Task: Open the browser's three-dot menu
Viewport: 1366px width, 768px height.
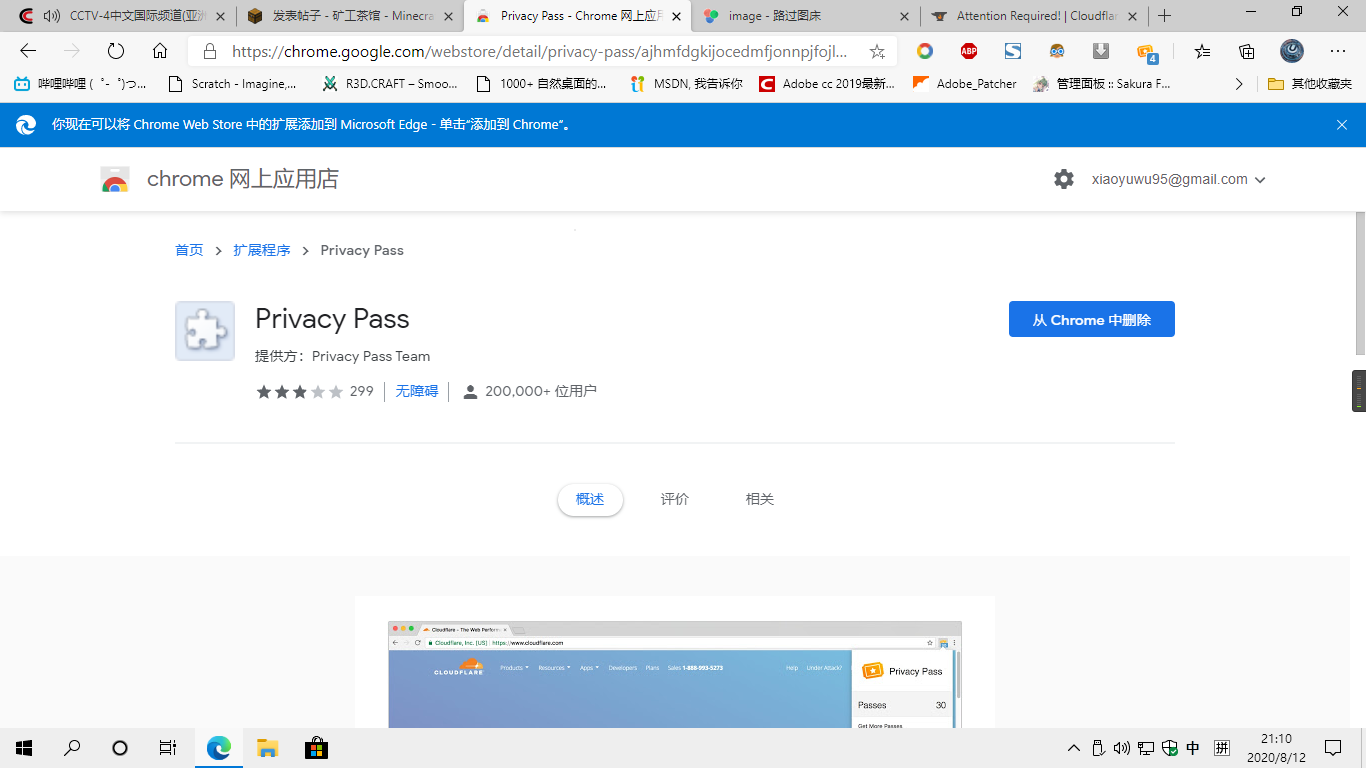Action: (x=1338, y=51)
